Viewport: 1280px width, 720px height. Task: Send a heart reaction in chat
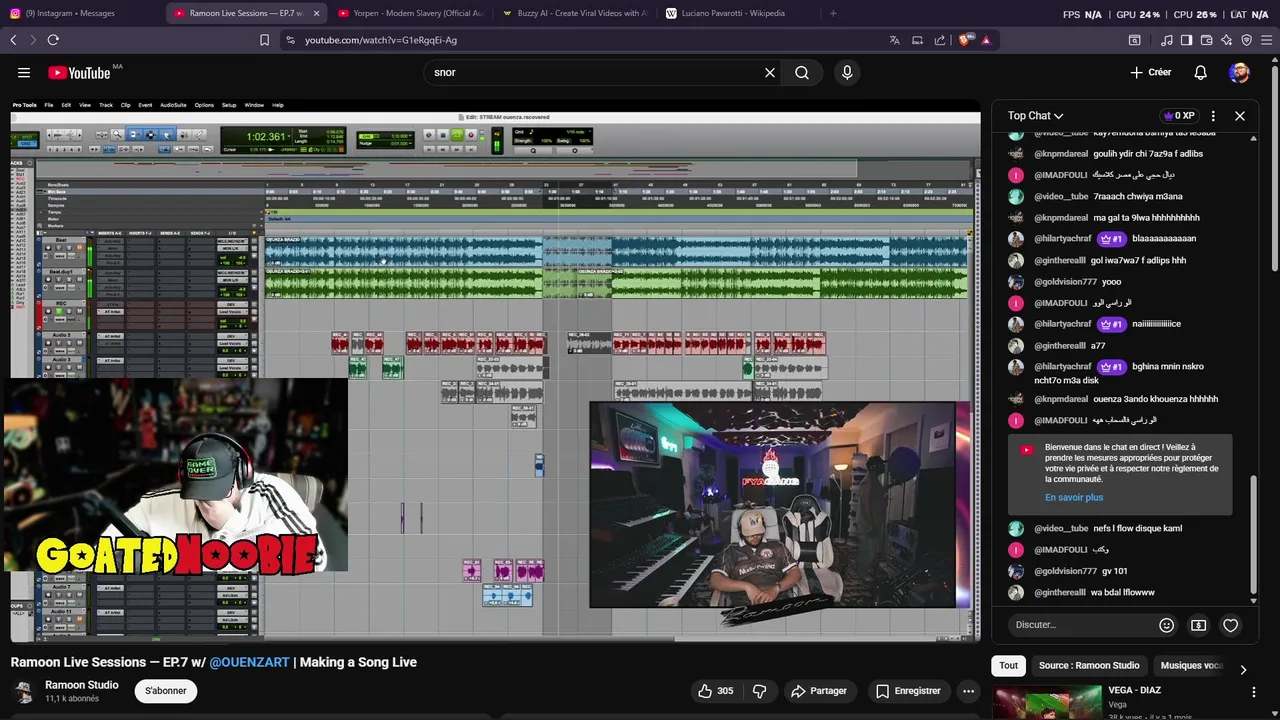click(x=1230, y=625)
